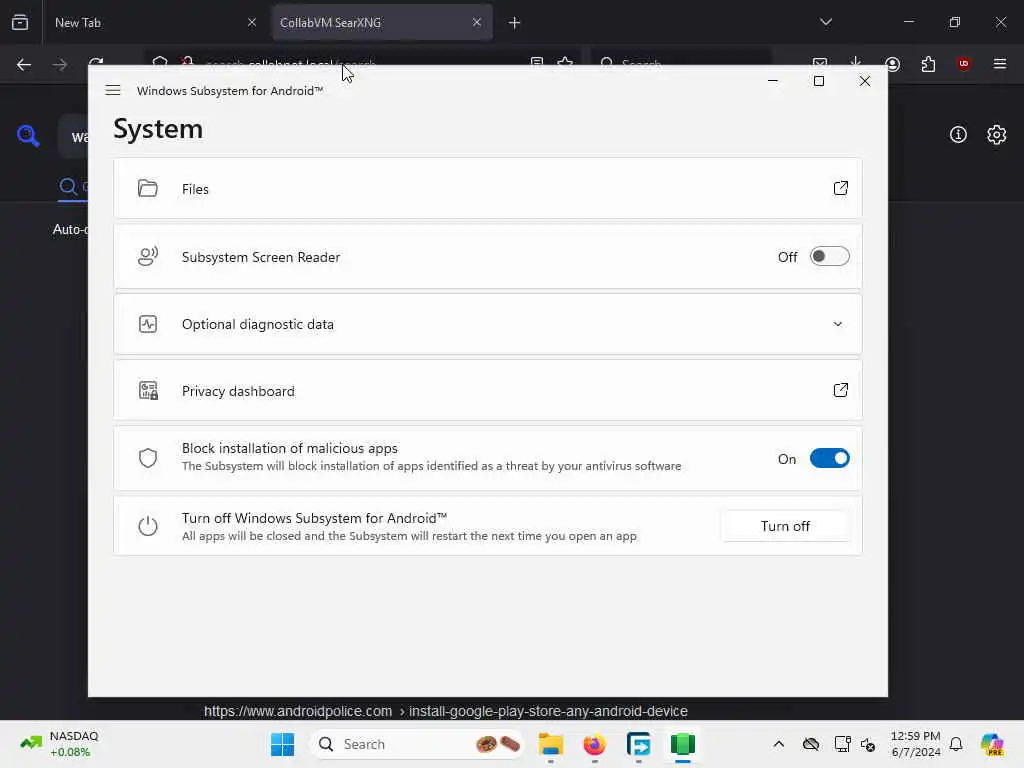The image size is (1024, 768).
Task: Click the OneDrive cloud tray icon
Action: [810, 744]
